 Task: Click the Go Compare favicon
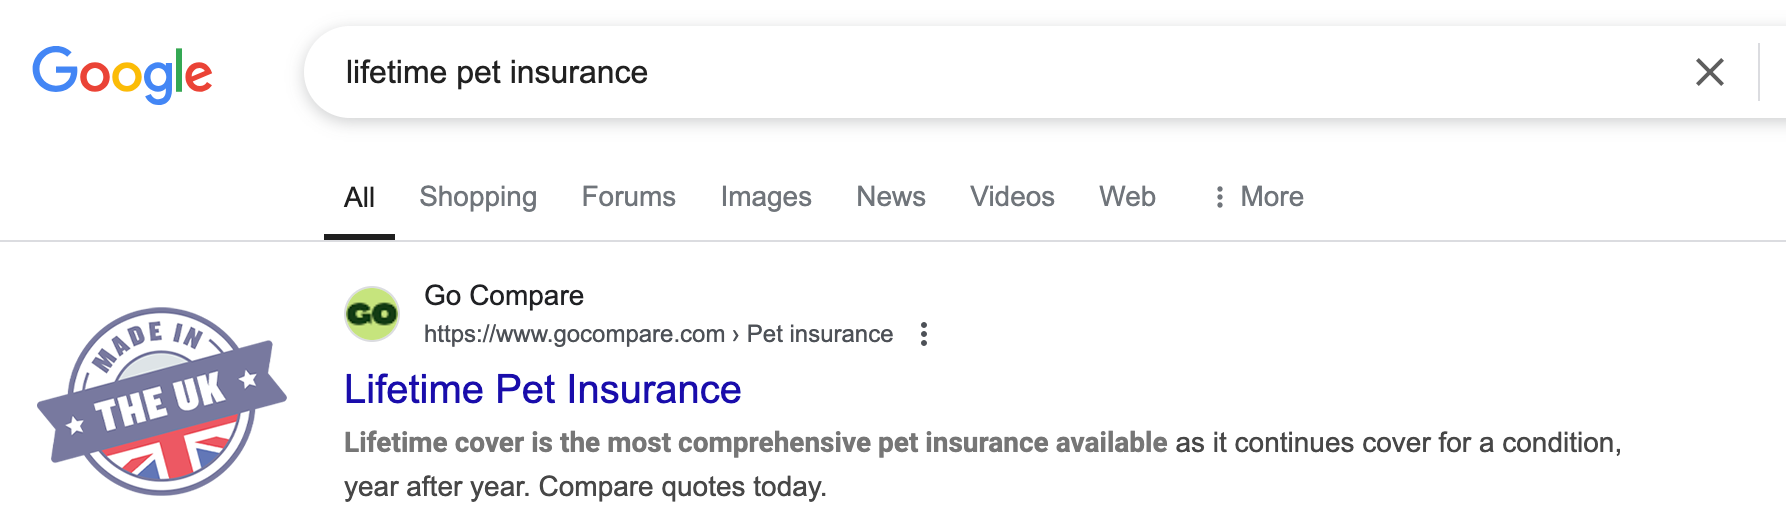372,314
